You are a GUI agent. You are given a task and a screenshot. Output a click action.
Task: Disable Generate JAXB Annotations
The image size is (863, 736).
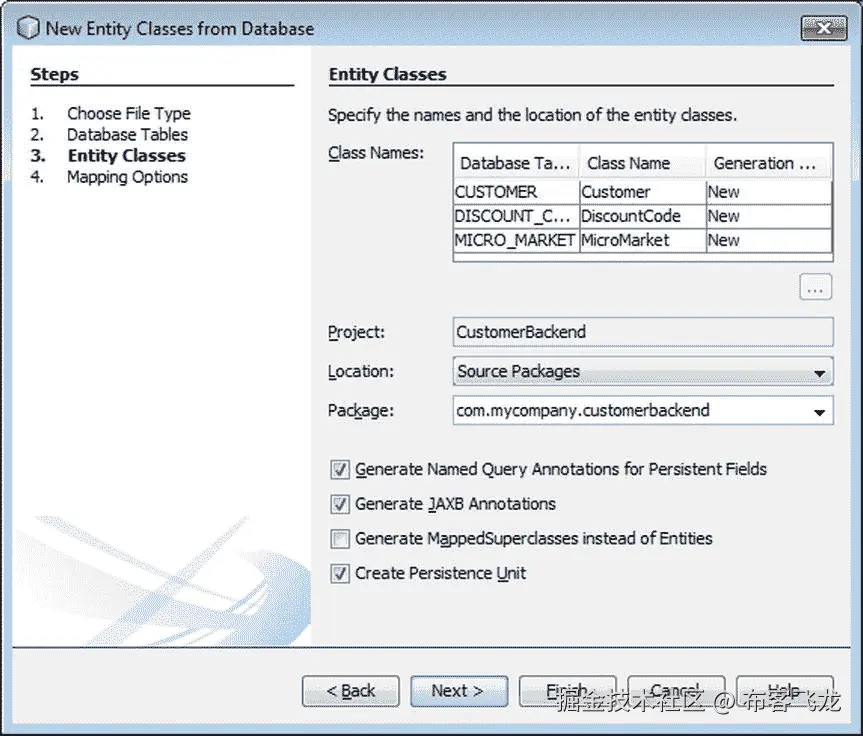(x=339, y=504)
